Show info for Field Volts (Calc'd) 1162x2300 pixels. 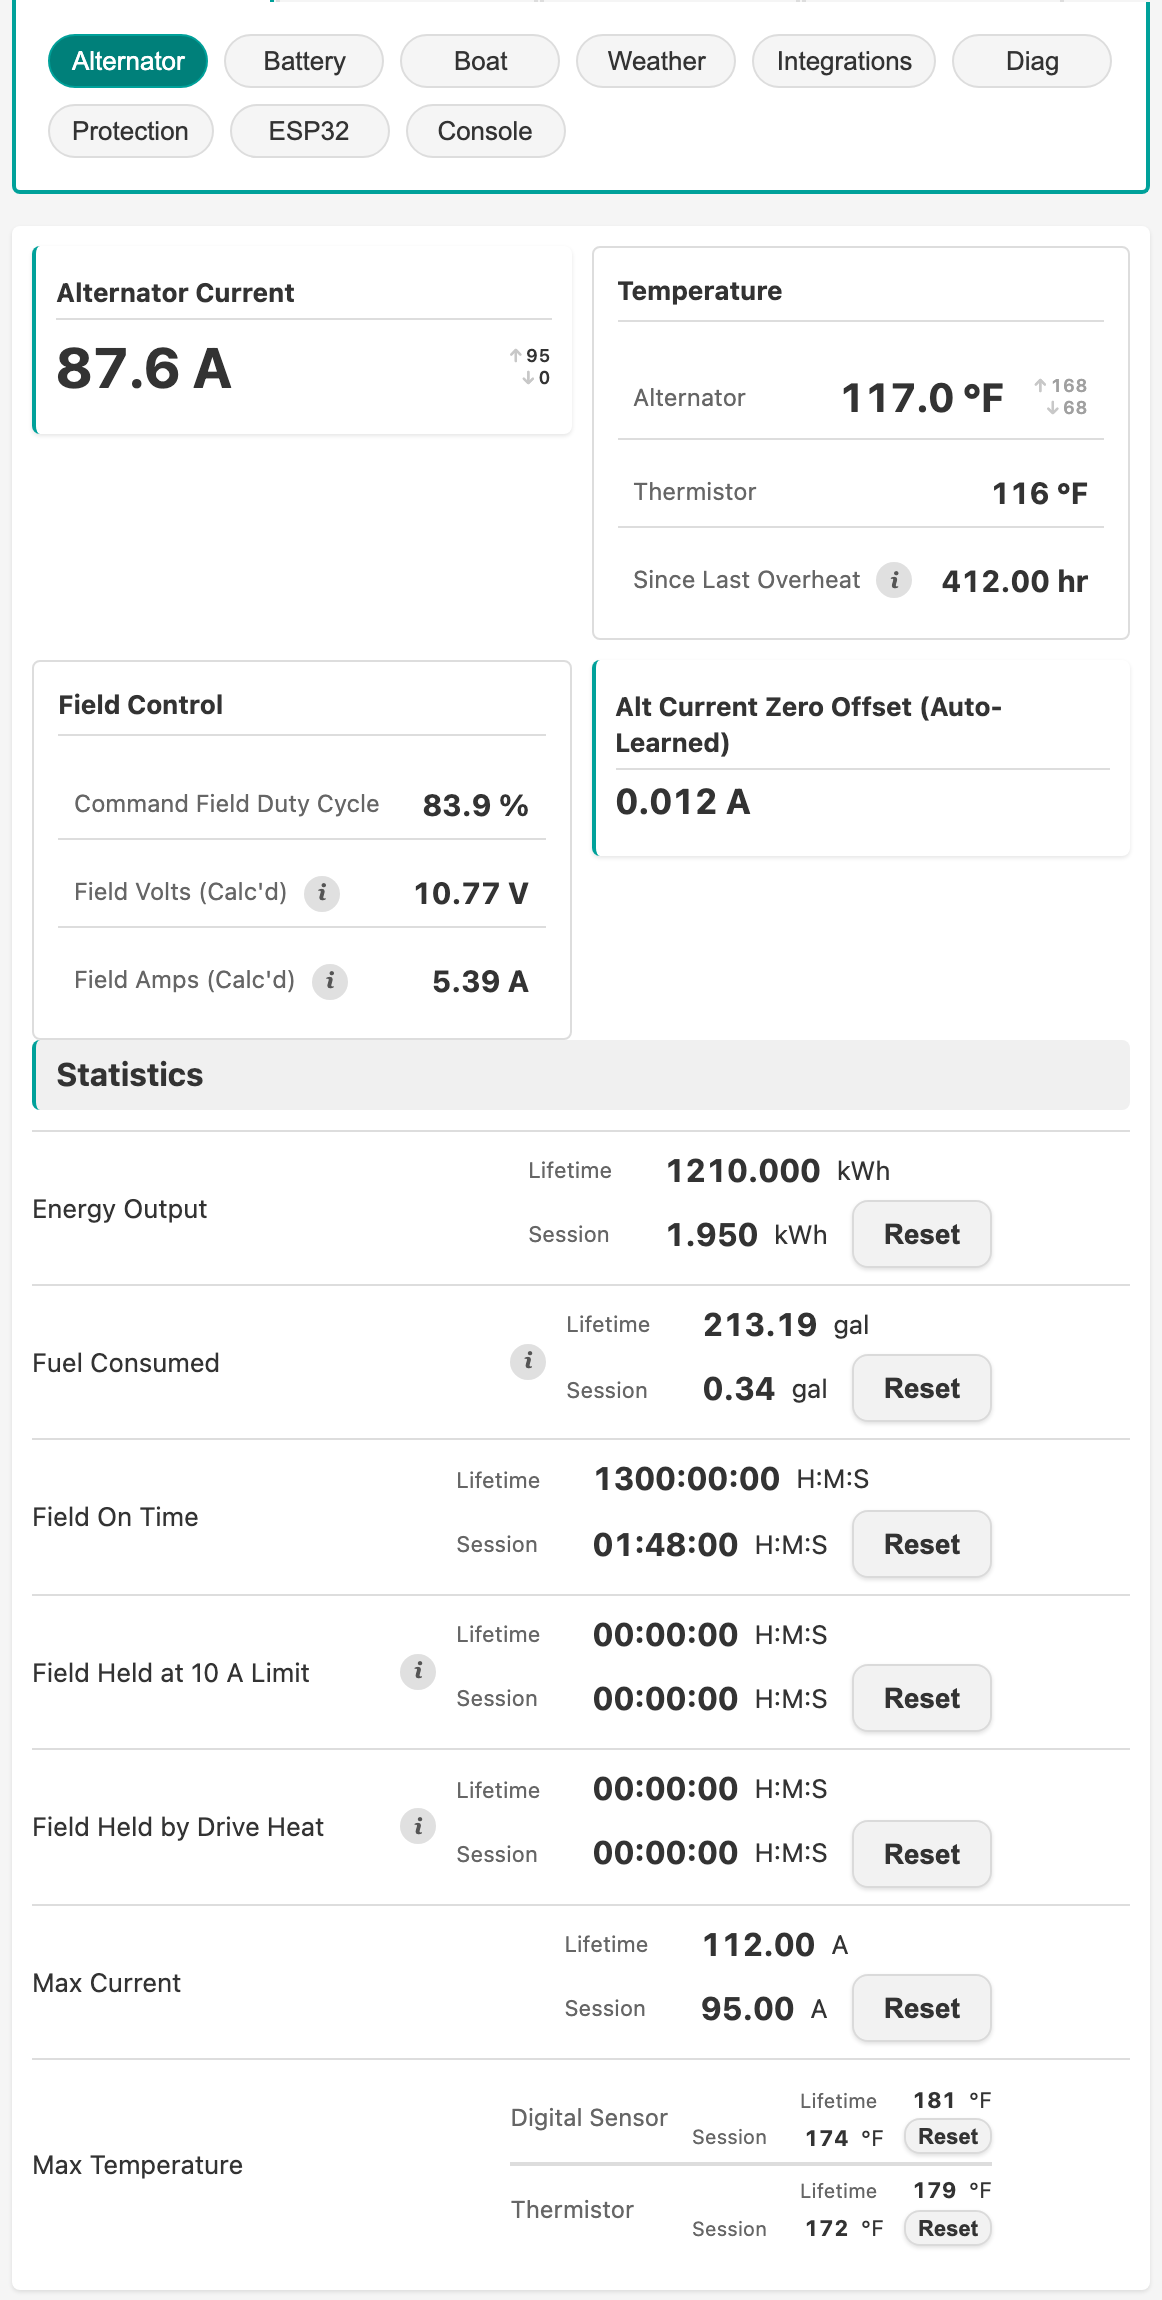tap(322, 893)
